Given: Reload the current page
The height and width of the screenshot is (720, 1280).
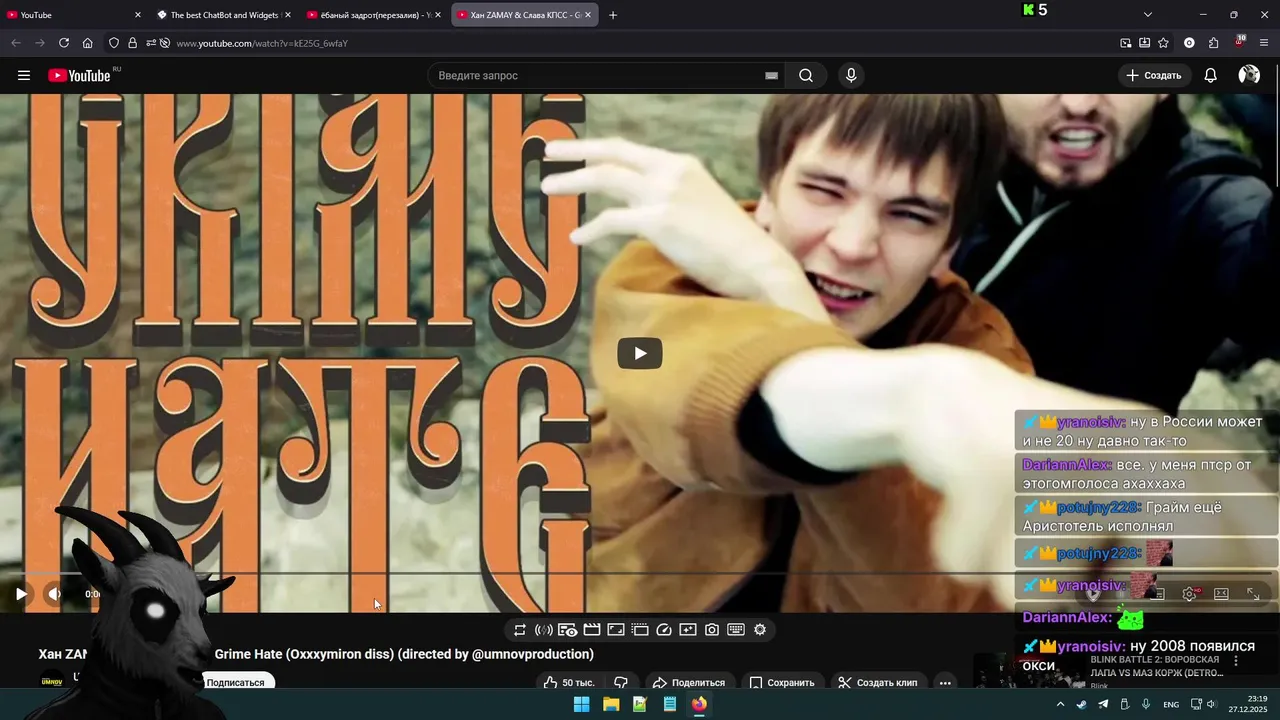Looking at the screenshot, I should point(64,43).
